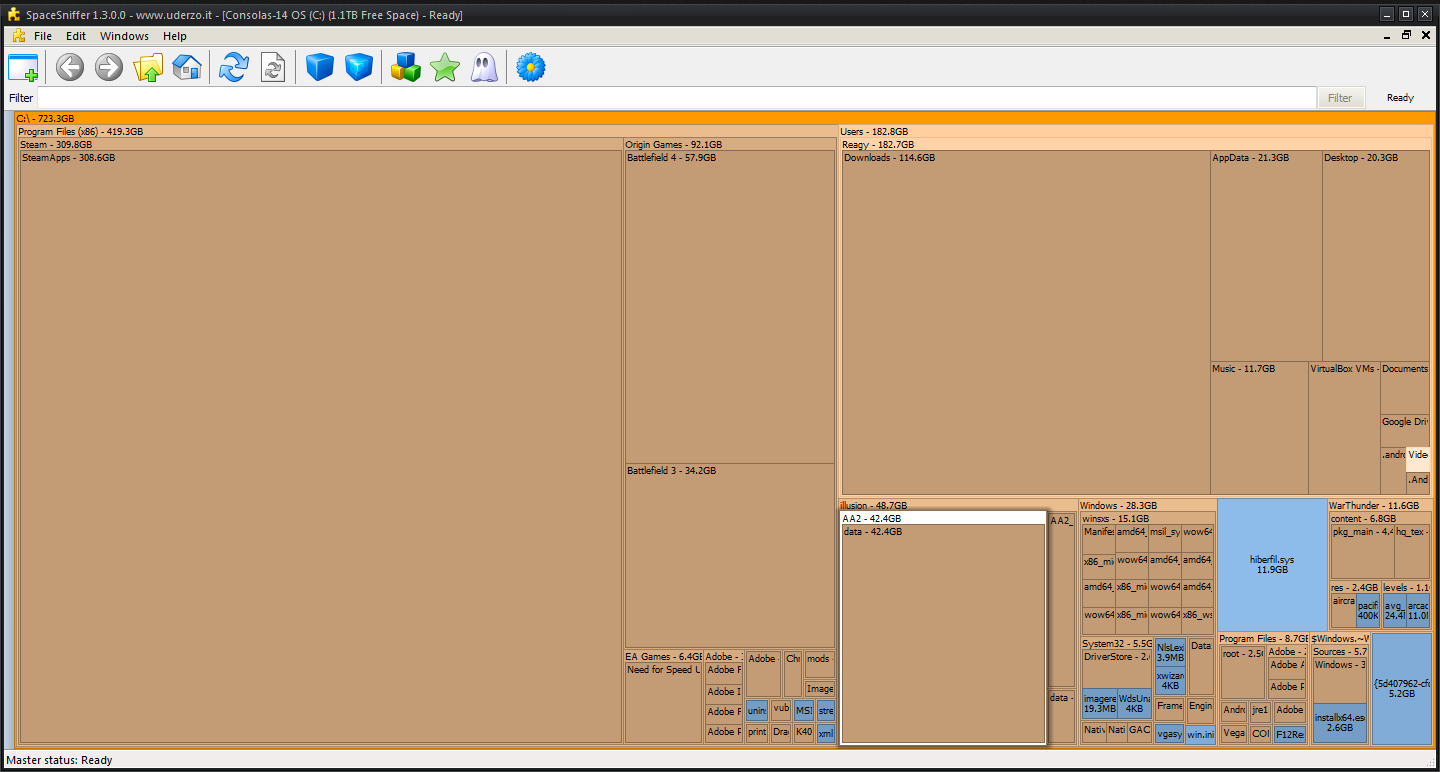The width and height of the screenshot is (1440, 772).
Task: Toggle unknown space with ghost icon
Action: click(484, 68)
